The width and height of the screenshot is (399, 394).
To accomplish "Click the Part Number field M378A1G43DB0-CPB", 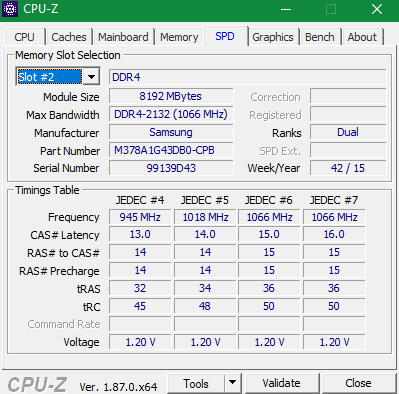I will click(171, 150).
